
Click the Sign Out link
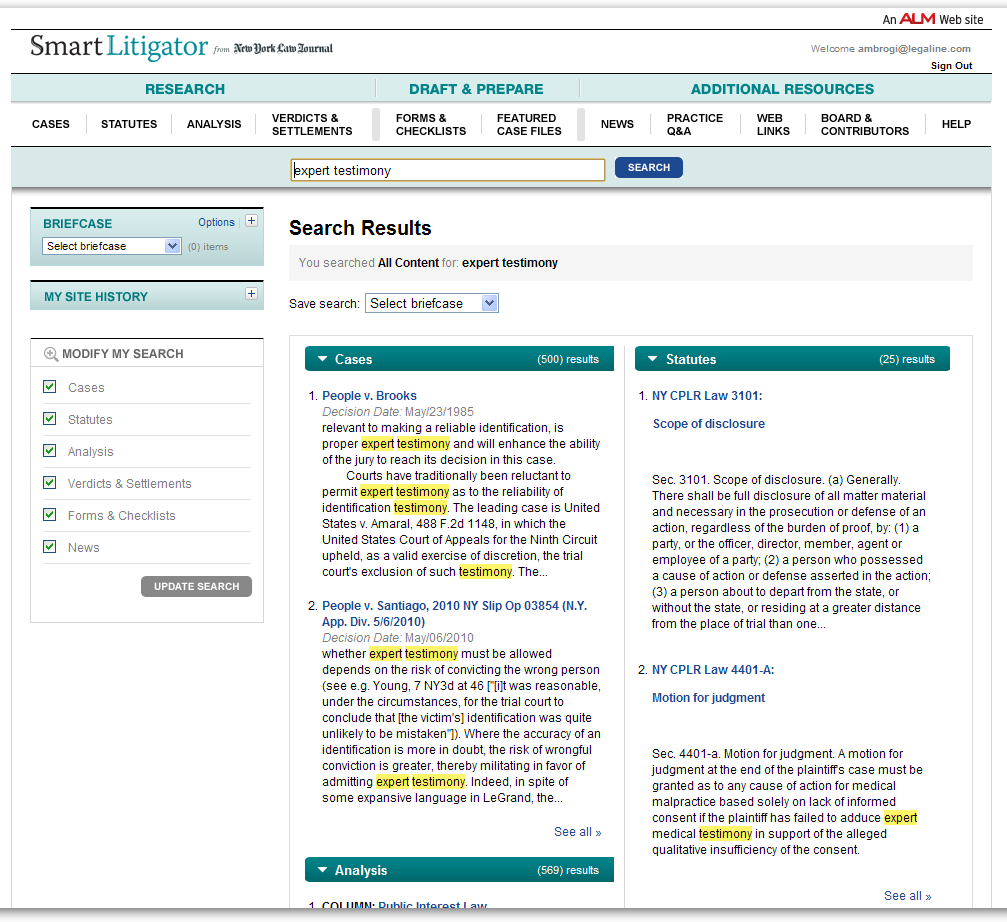tap(952, 65)
